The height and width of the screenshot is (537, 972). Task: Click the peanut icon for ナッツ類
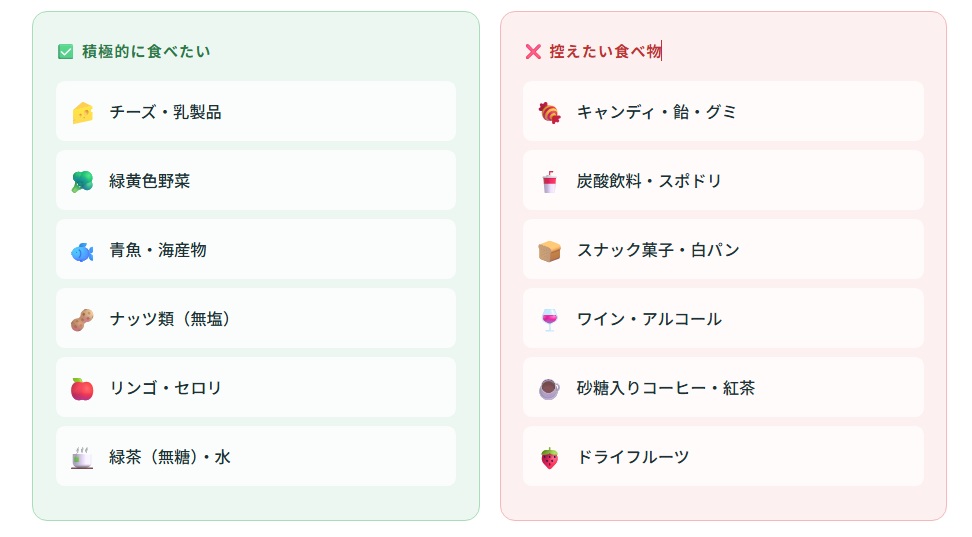click(82, 319)
